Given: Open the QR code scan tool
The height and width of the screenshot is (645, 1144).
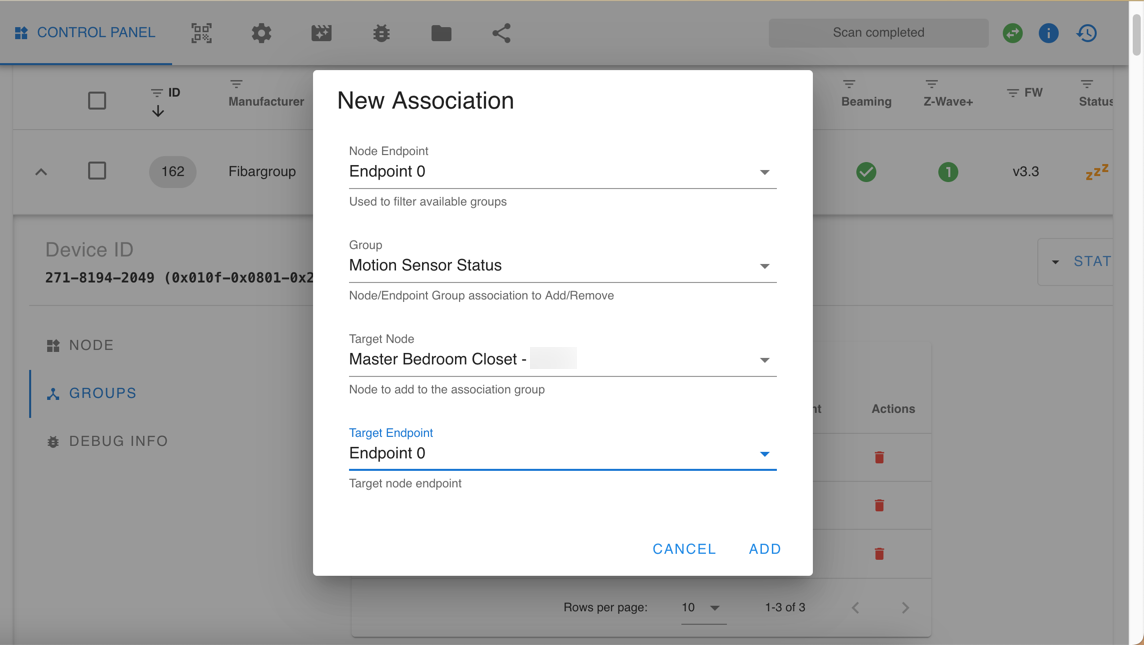Looking at the screenshot, I should tap(201, 32).
